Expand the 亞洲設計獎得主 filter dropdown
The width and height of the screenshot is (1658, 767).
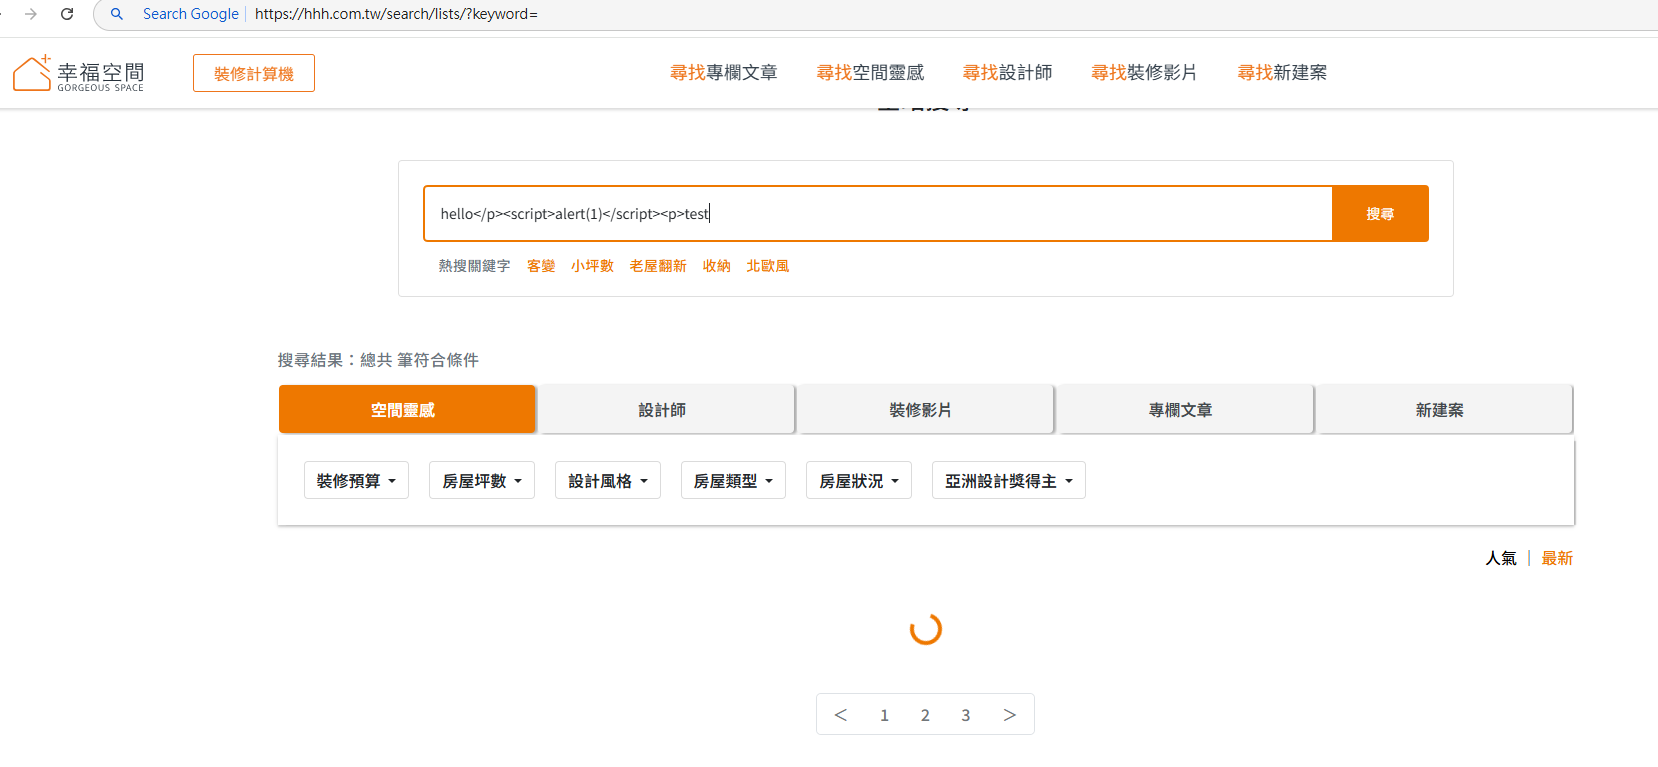click(1009, 480)
